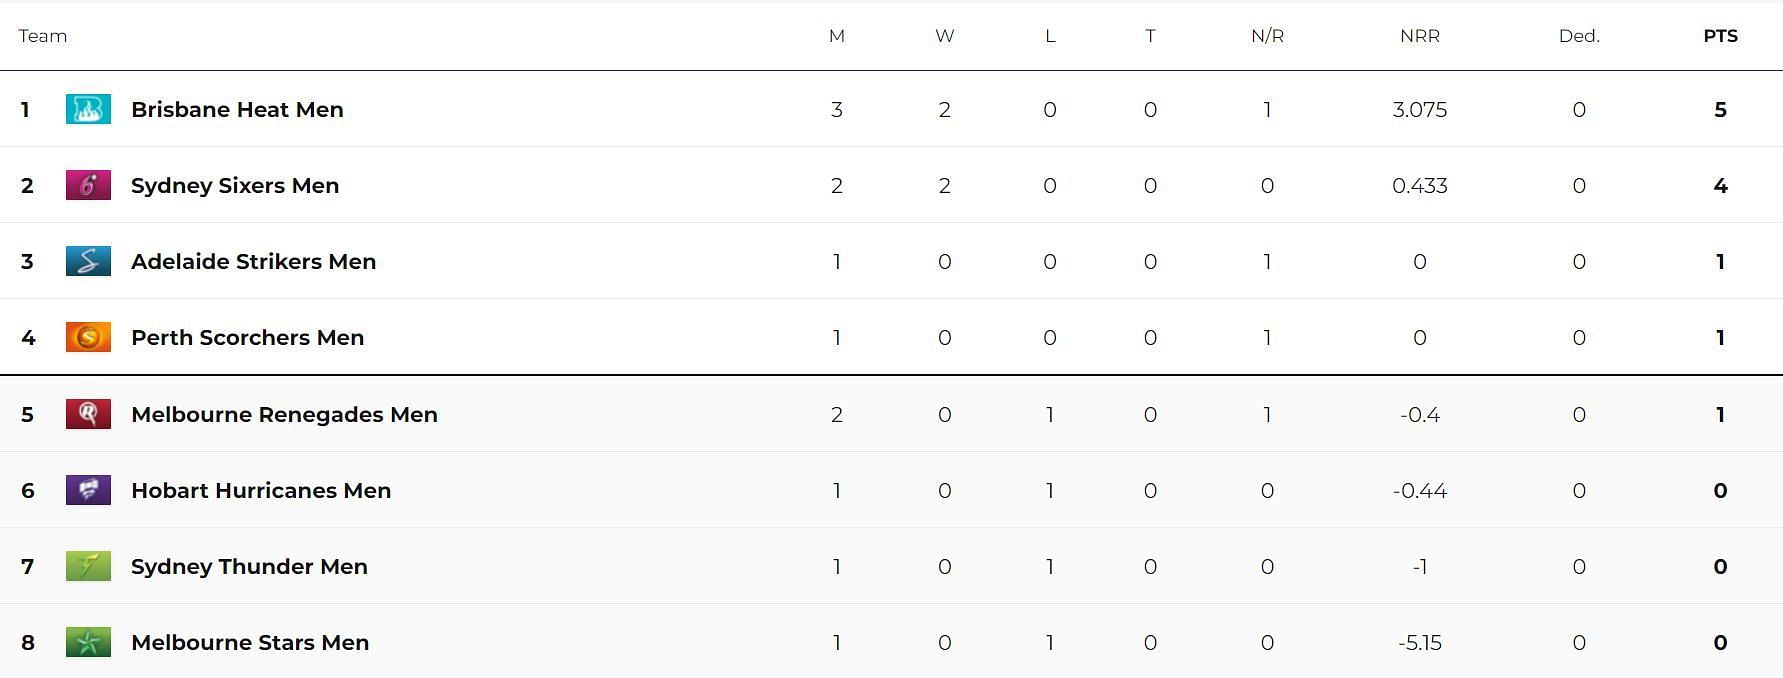Open the Sydney Sixers Men team link

pyautogui.click(x=235, y=185)
